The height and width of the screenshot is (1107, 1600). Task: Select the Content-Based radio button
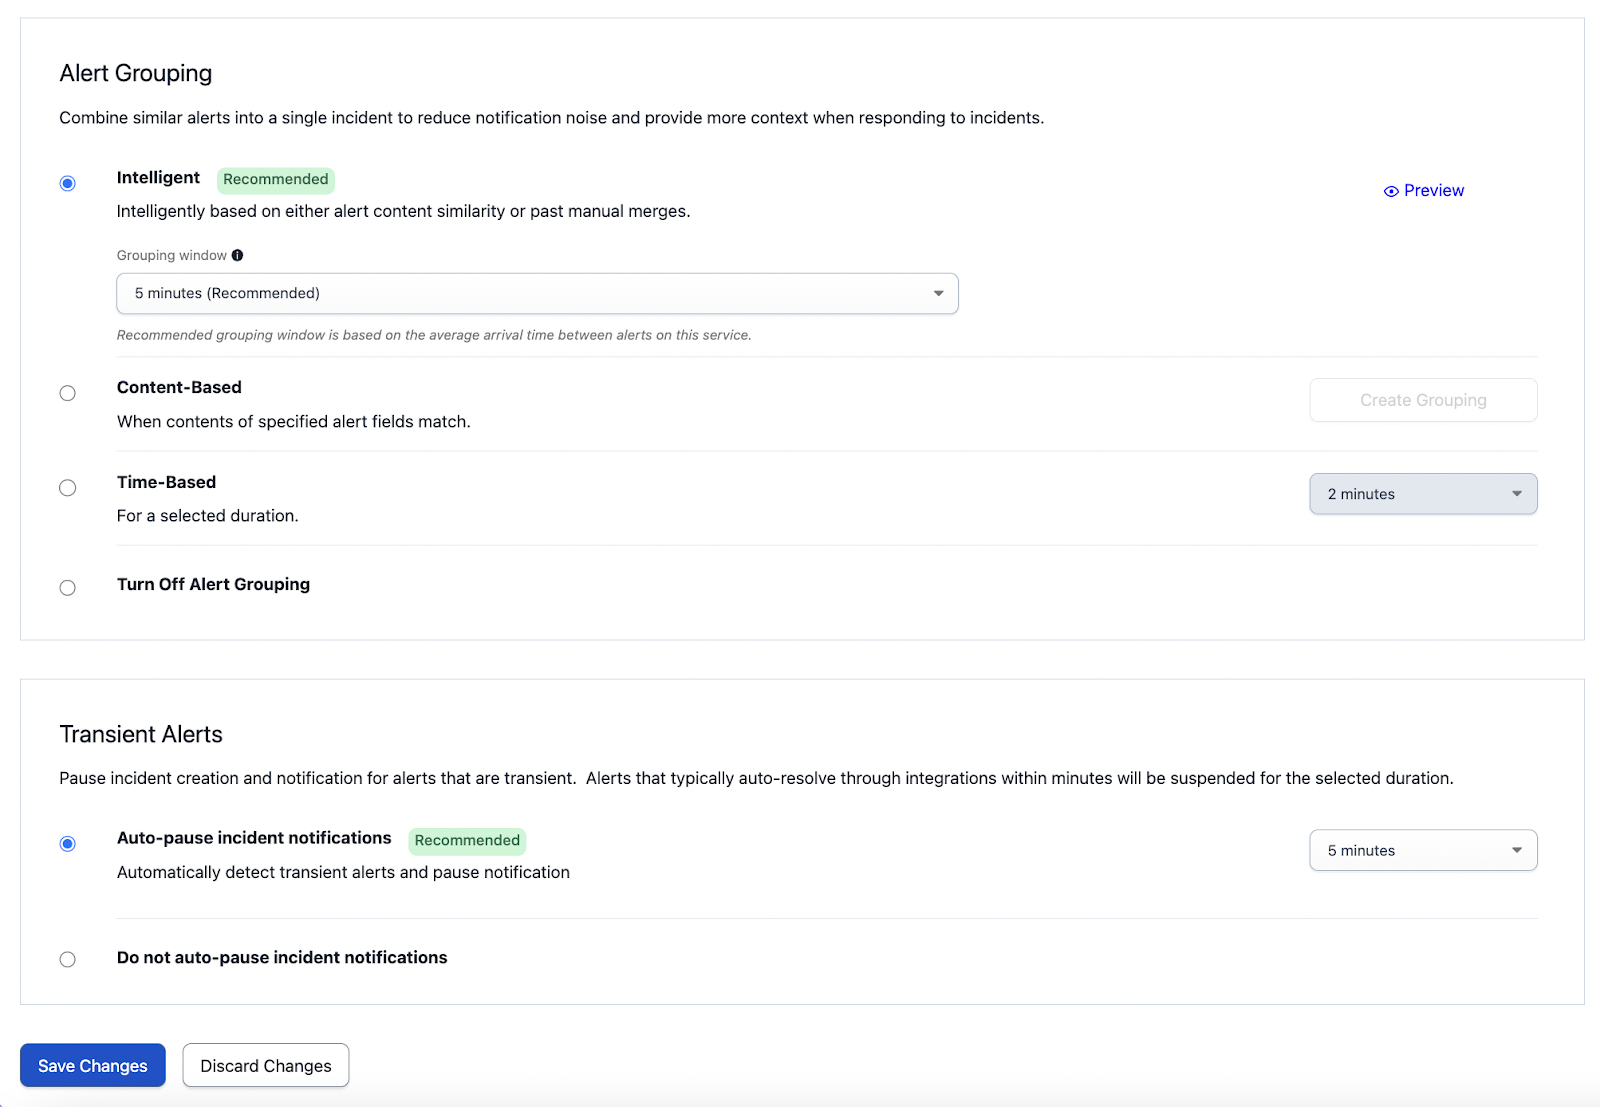67,393
